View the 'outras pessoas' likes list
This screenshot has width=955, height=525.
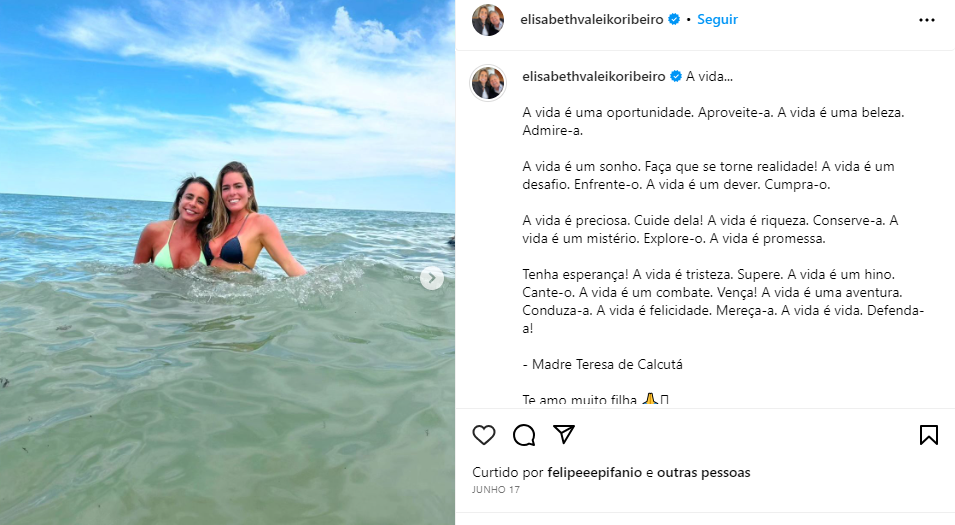tap(703, 472)
